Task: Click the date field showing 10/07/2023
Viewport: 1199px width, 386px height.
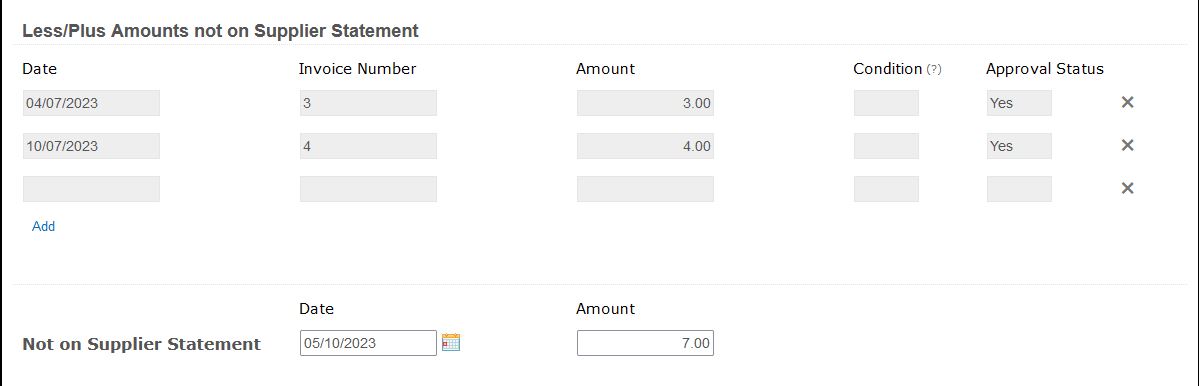Action: pos(91,146)
